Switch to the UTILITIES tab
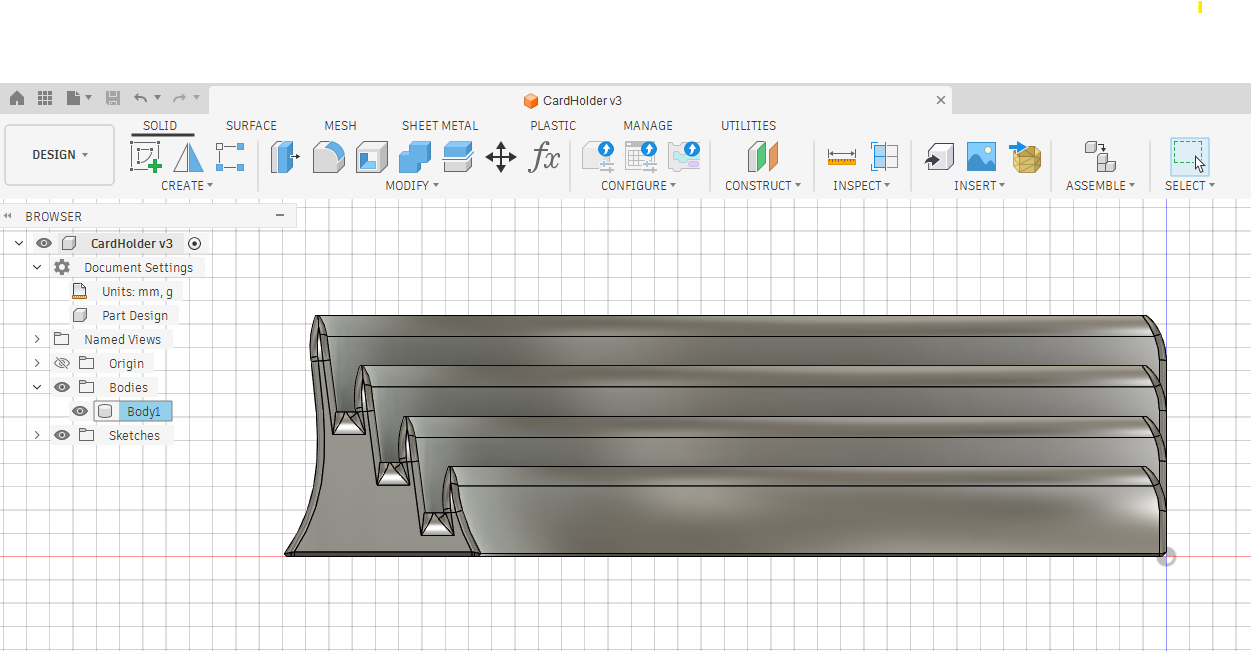 [x=749, y=126]
